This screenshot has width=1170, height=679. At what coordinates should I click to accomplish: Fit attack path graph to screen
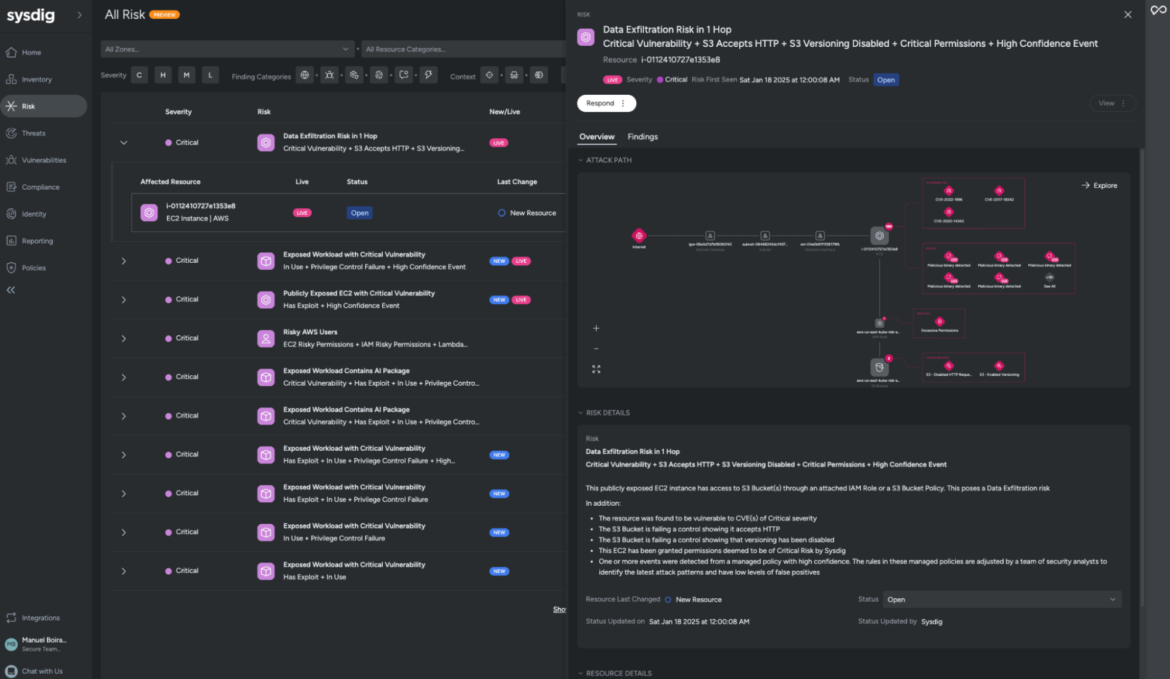[596, 369]
